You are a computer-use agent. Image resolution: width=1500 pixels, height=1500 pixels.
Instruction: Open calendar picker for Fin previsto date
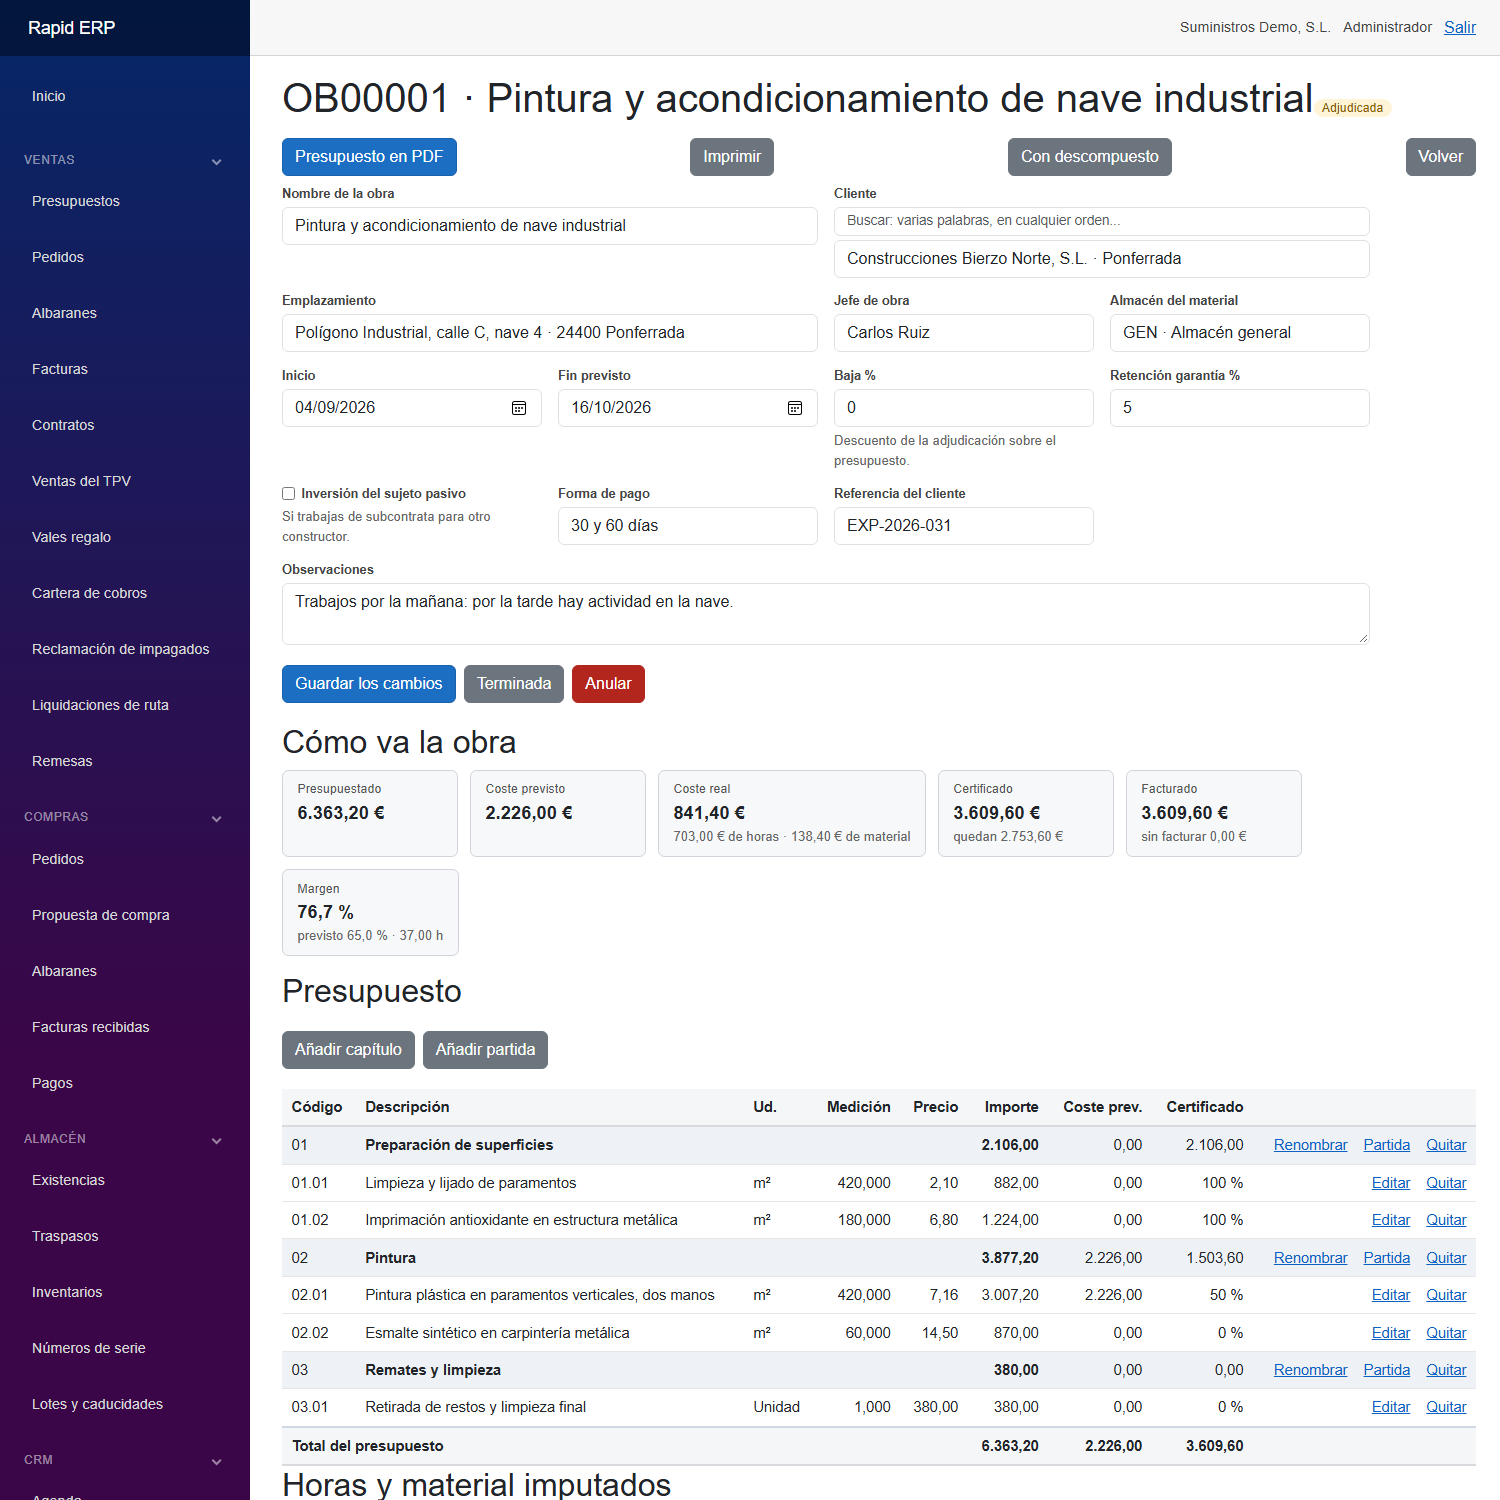[795, 408]
